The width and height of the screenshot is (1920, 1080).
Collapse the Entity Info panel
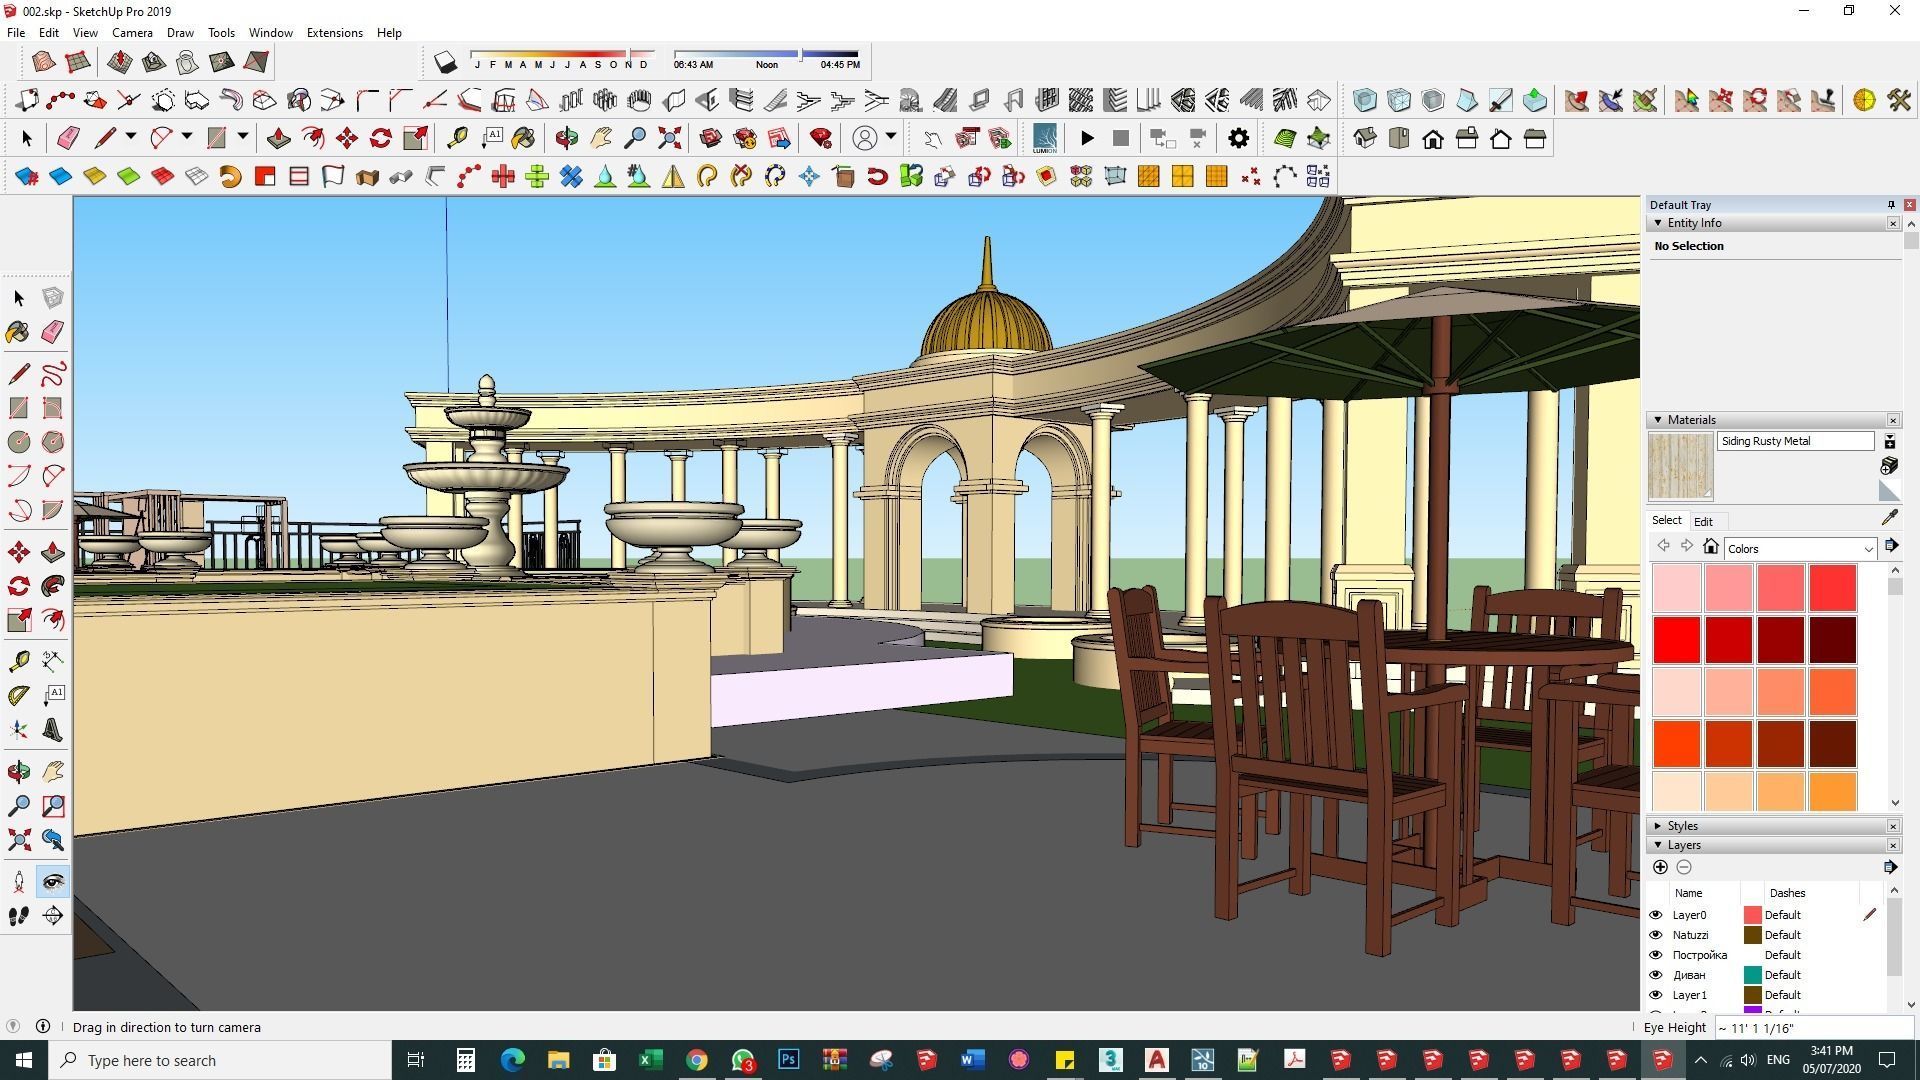click(x=1658, y=223)
